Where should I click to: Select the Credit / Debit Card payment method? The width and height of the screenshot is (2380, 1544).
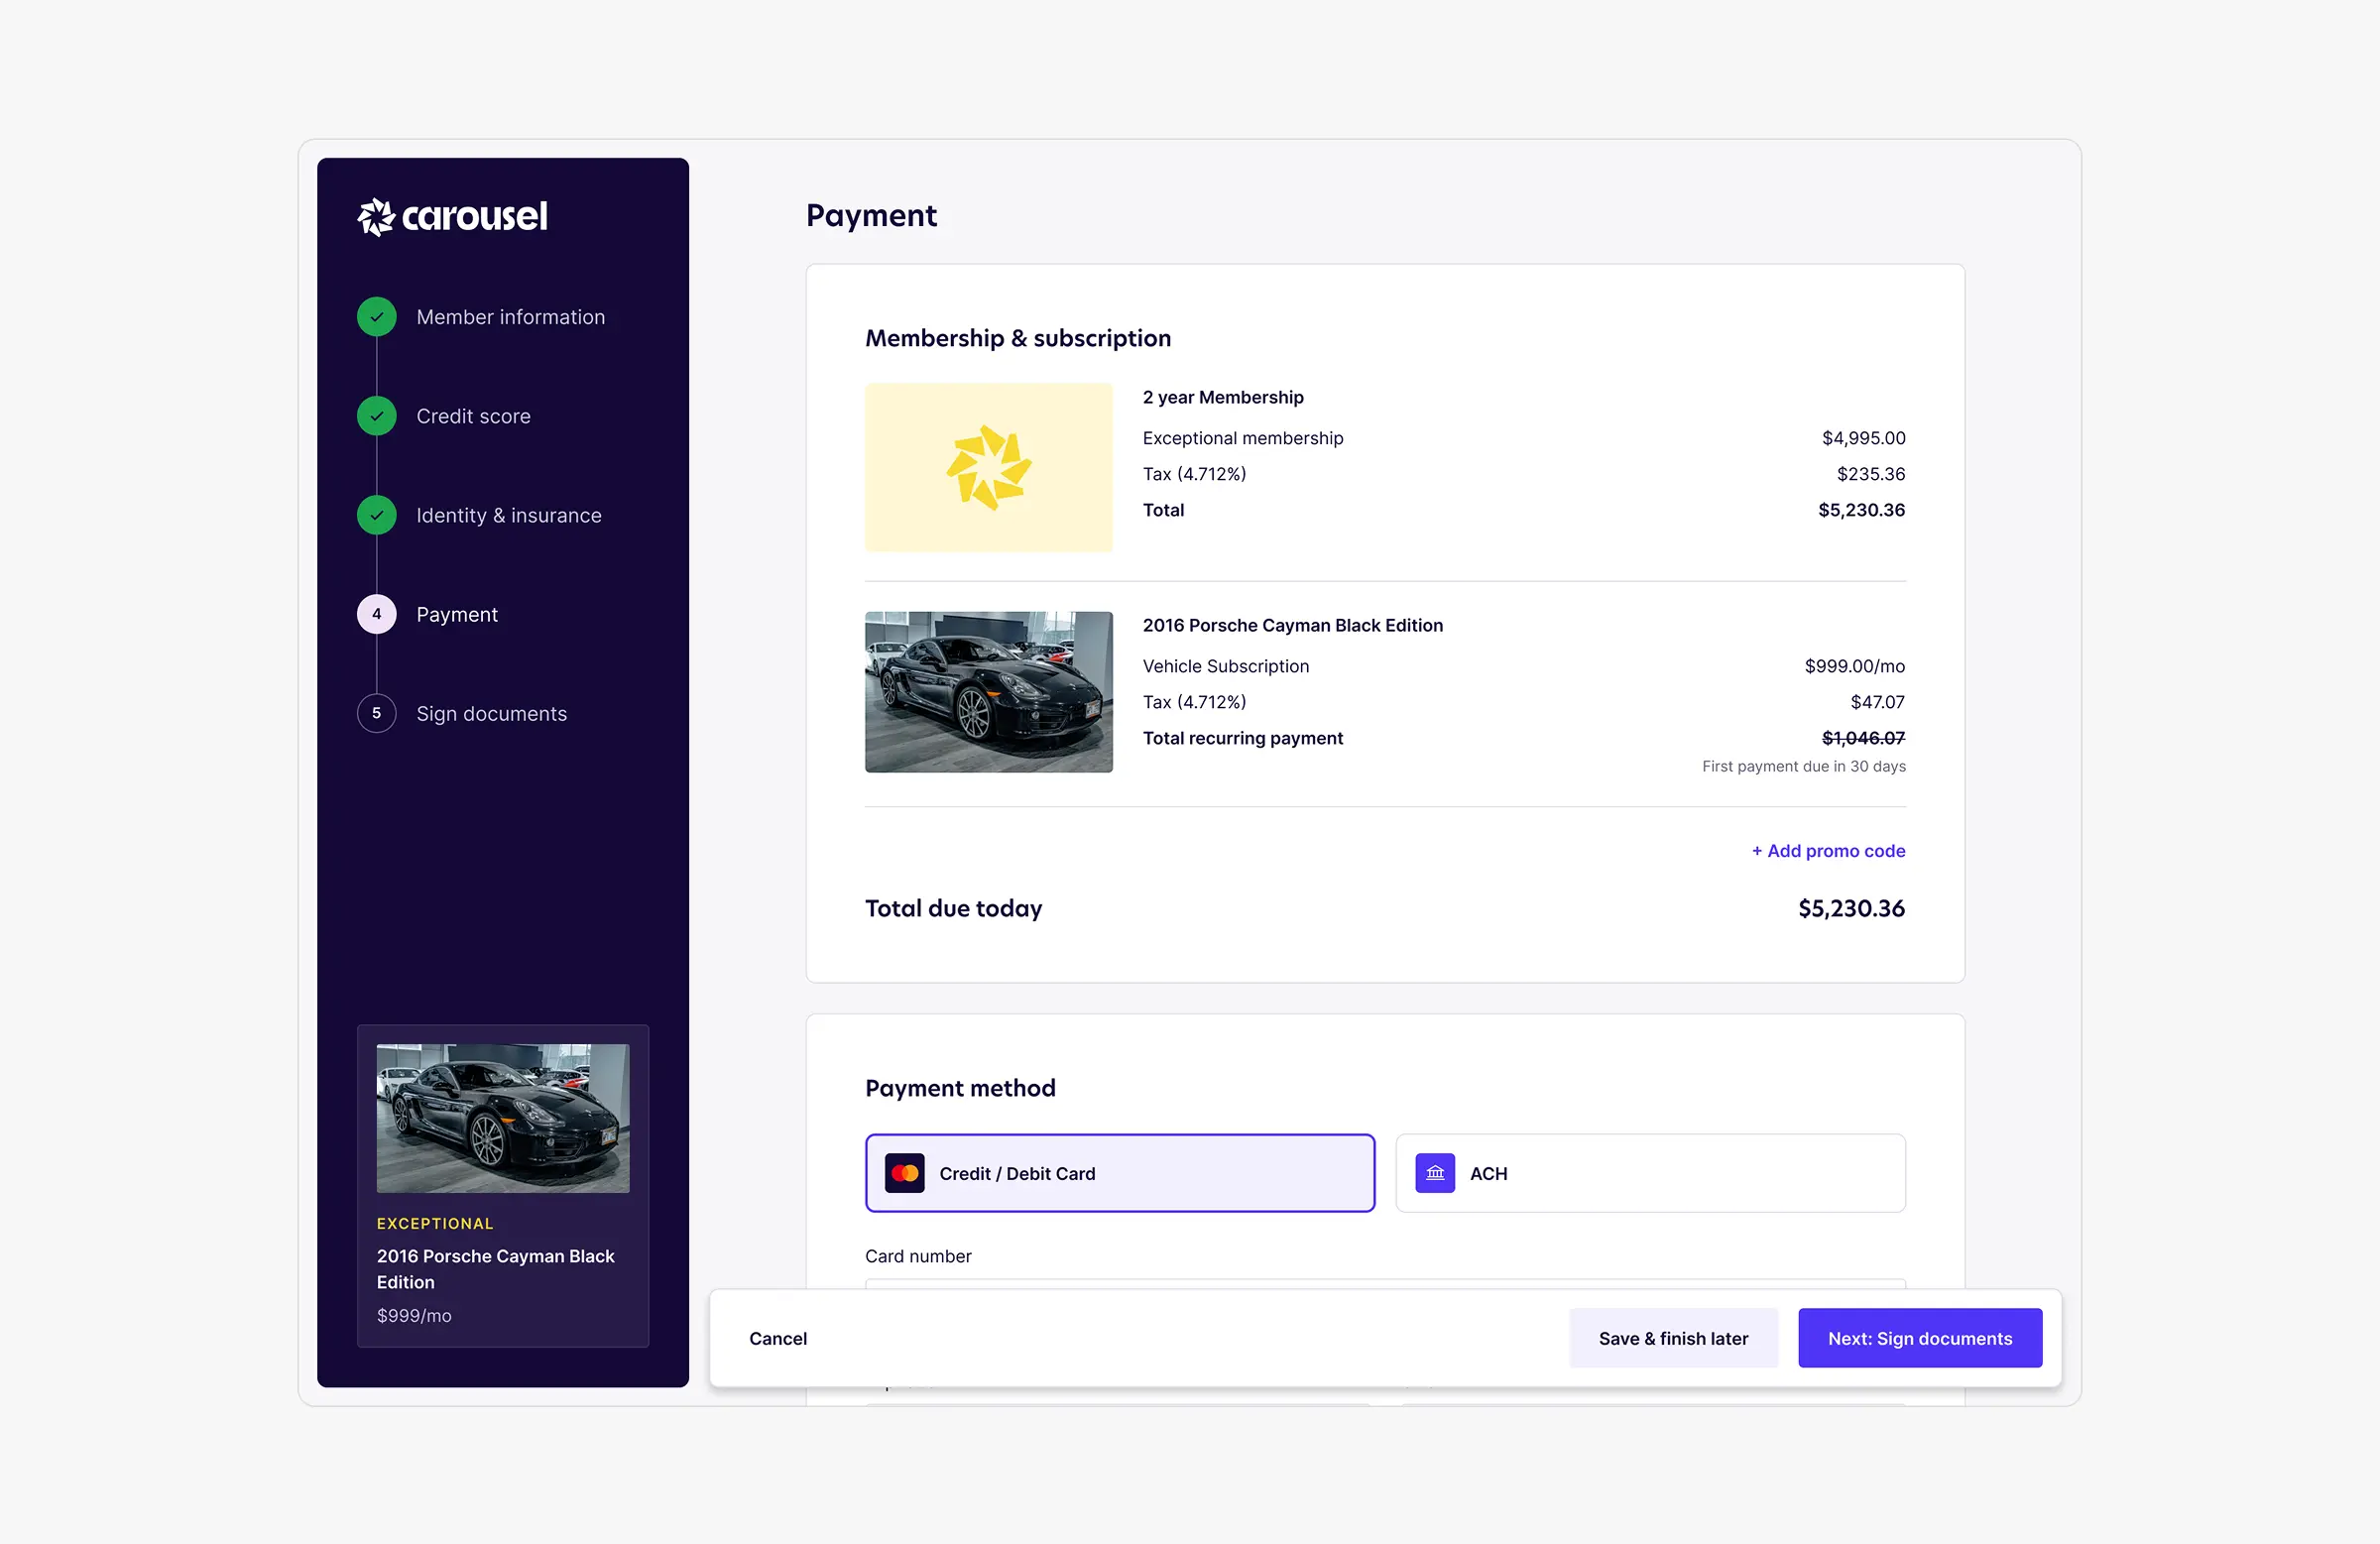click(1119, 1173)
